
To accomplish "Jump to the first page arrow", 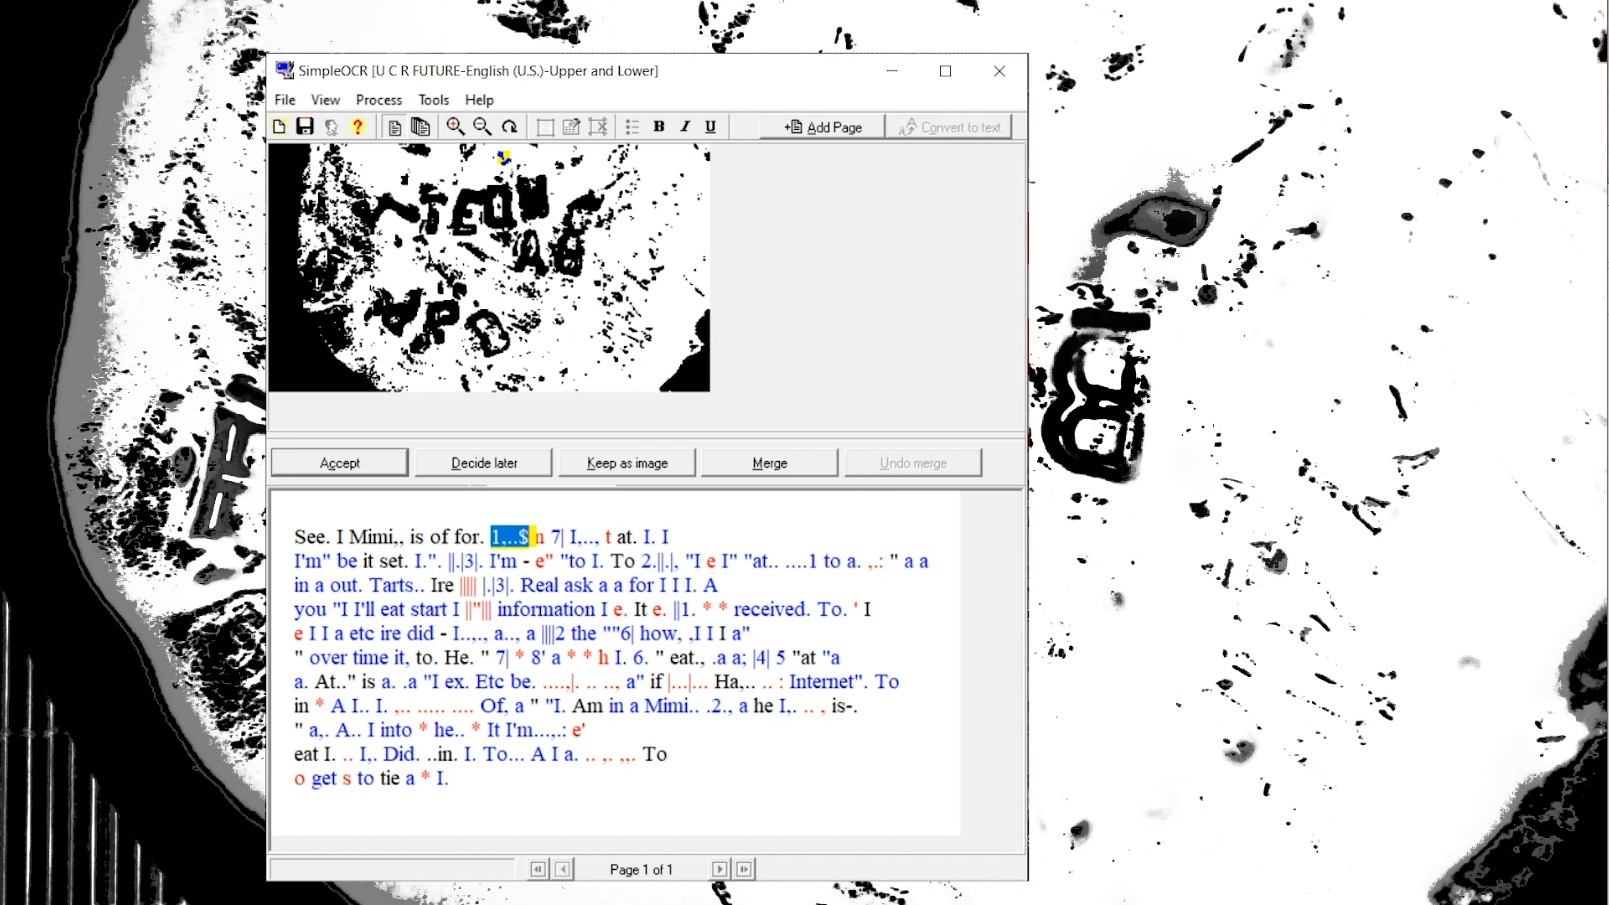I will [538, 869].
